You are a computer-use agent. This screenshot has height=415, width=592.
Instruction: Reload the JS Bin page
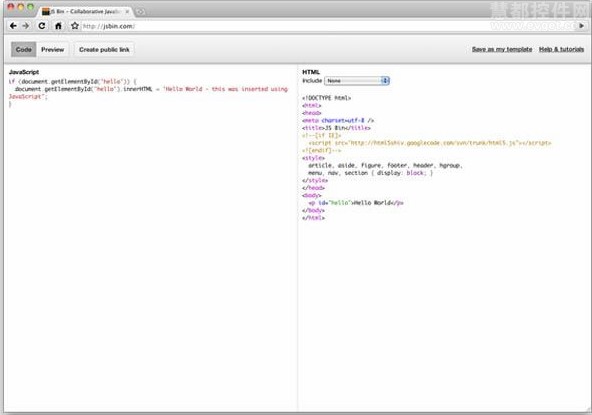42,26
